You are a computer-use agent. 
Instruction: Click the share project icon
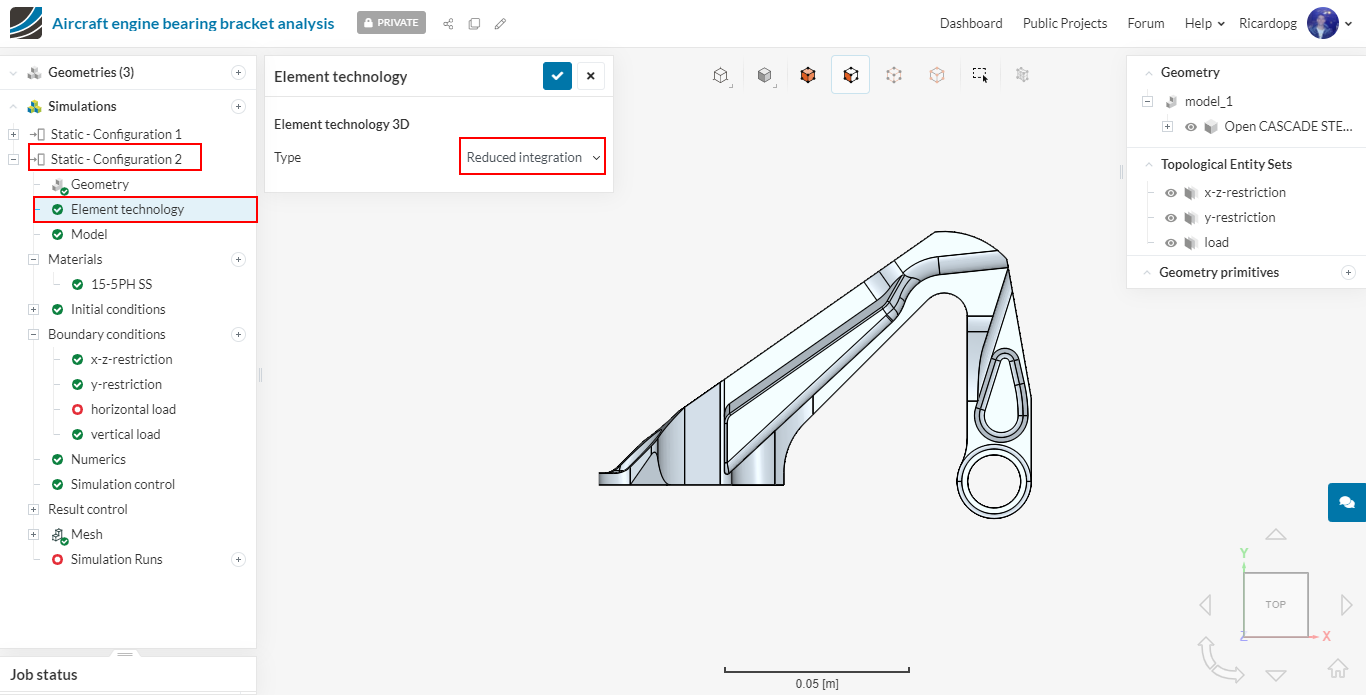448,23
